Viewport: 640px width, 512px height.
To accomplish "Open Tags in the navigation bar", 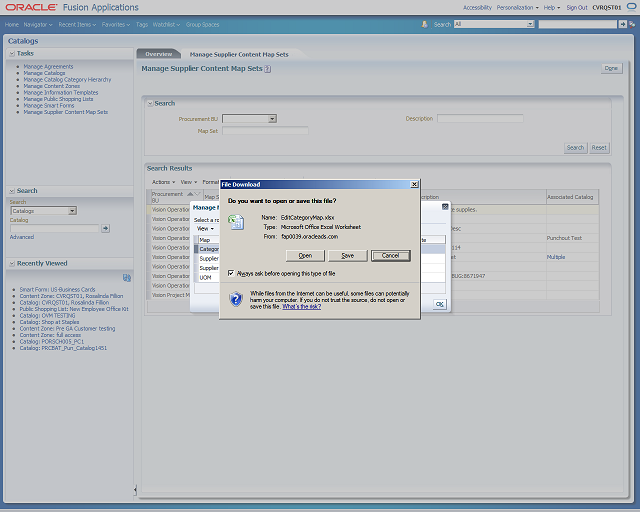I will click(x=142, y=24).
